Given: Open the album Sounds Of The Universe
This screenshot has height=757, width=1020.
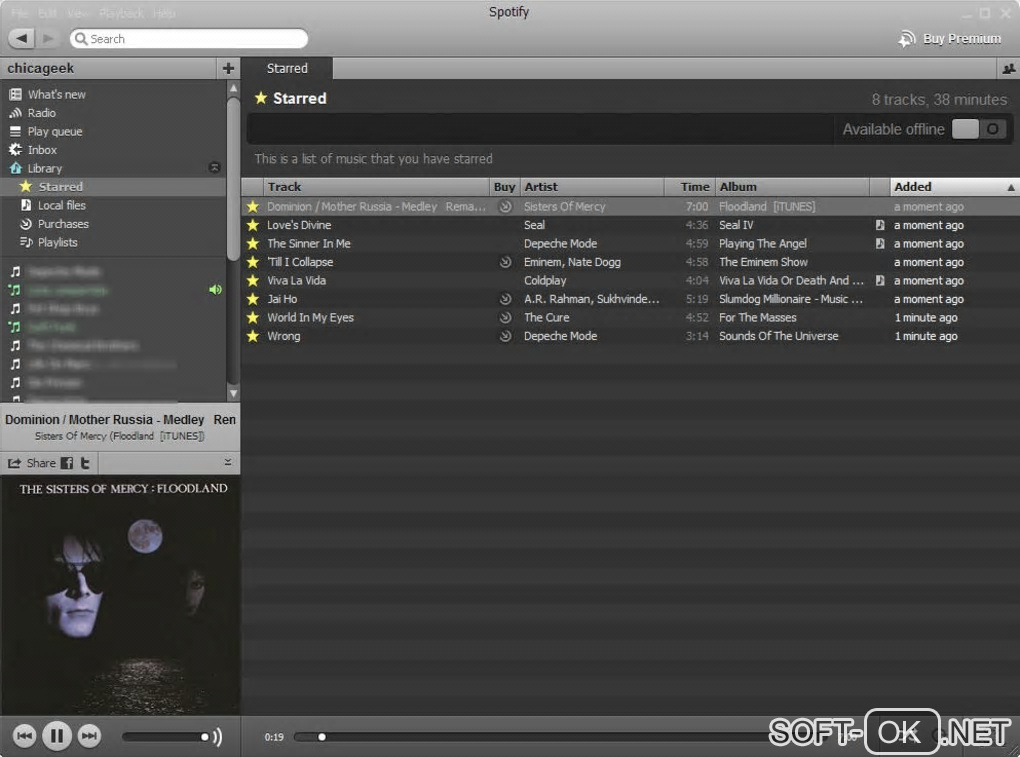Looking at the screenshot, I should [779, 336].
